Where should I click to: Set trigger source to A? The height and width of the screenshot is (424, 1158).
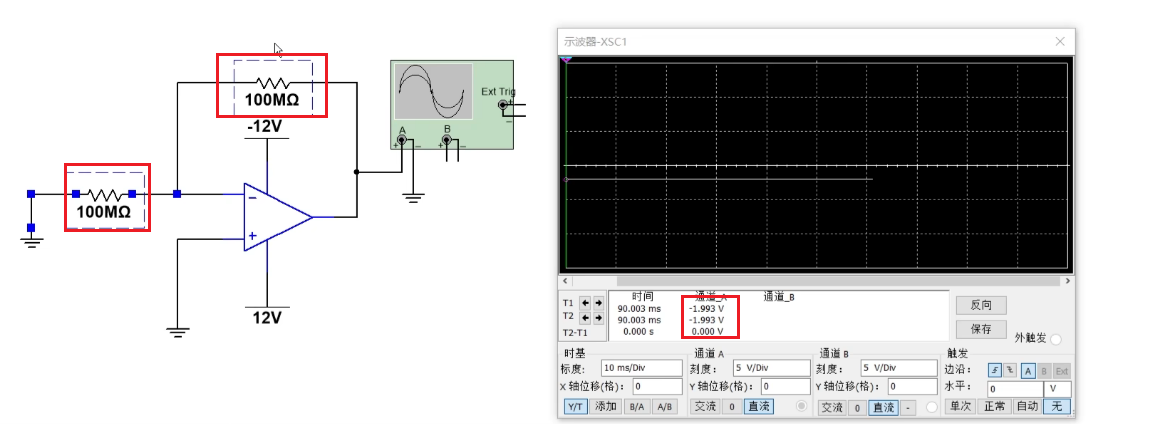[x=1028, y=371]
